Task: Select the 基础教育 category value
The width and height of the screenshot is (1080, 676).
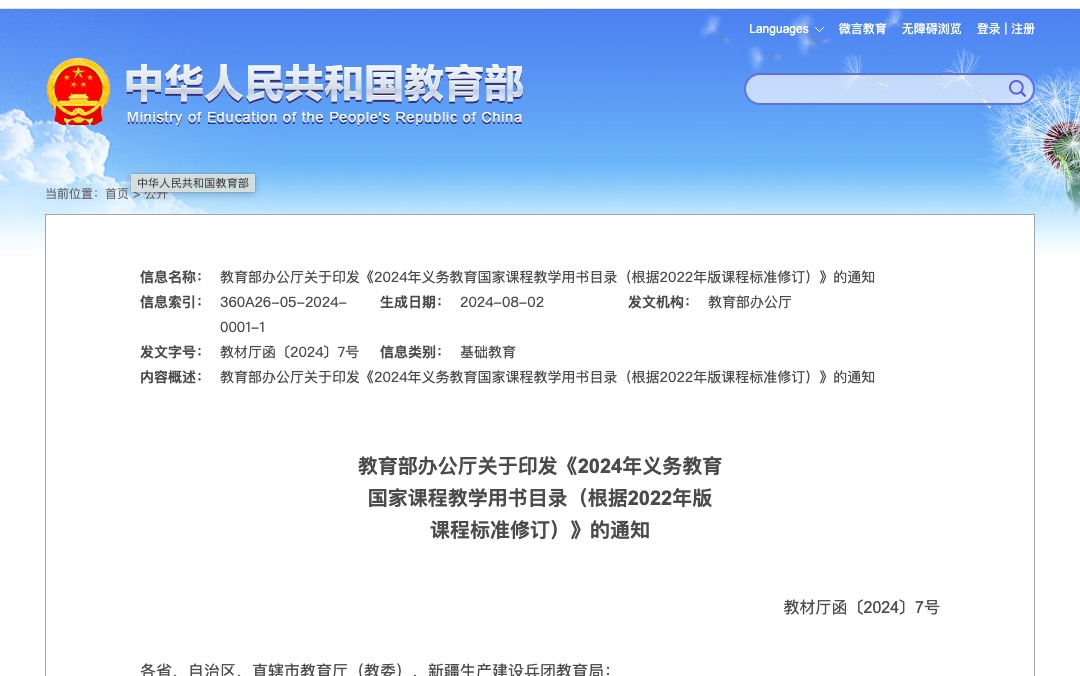Action: pos(488,352)
